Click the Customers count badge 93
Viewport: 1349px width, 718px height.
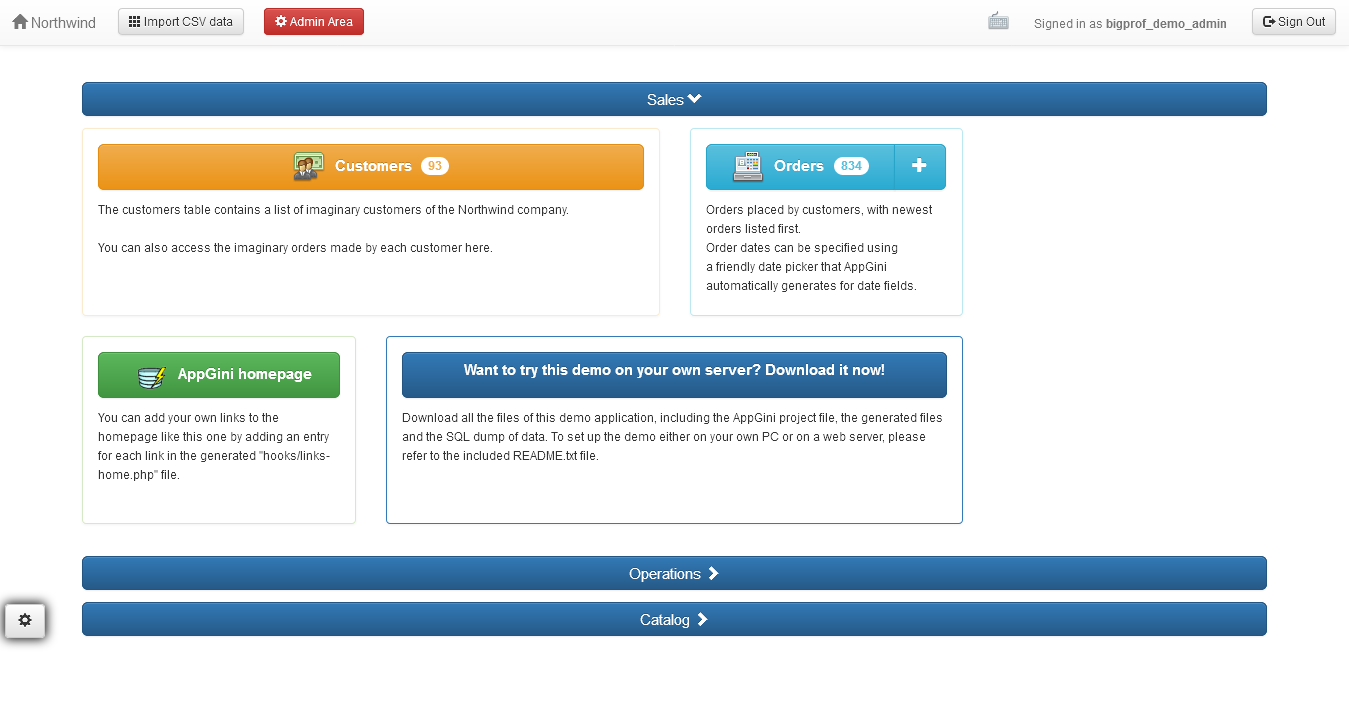[435, 166]
